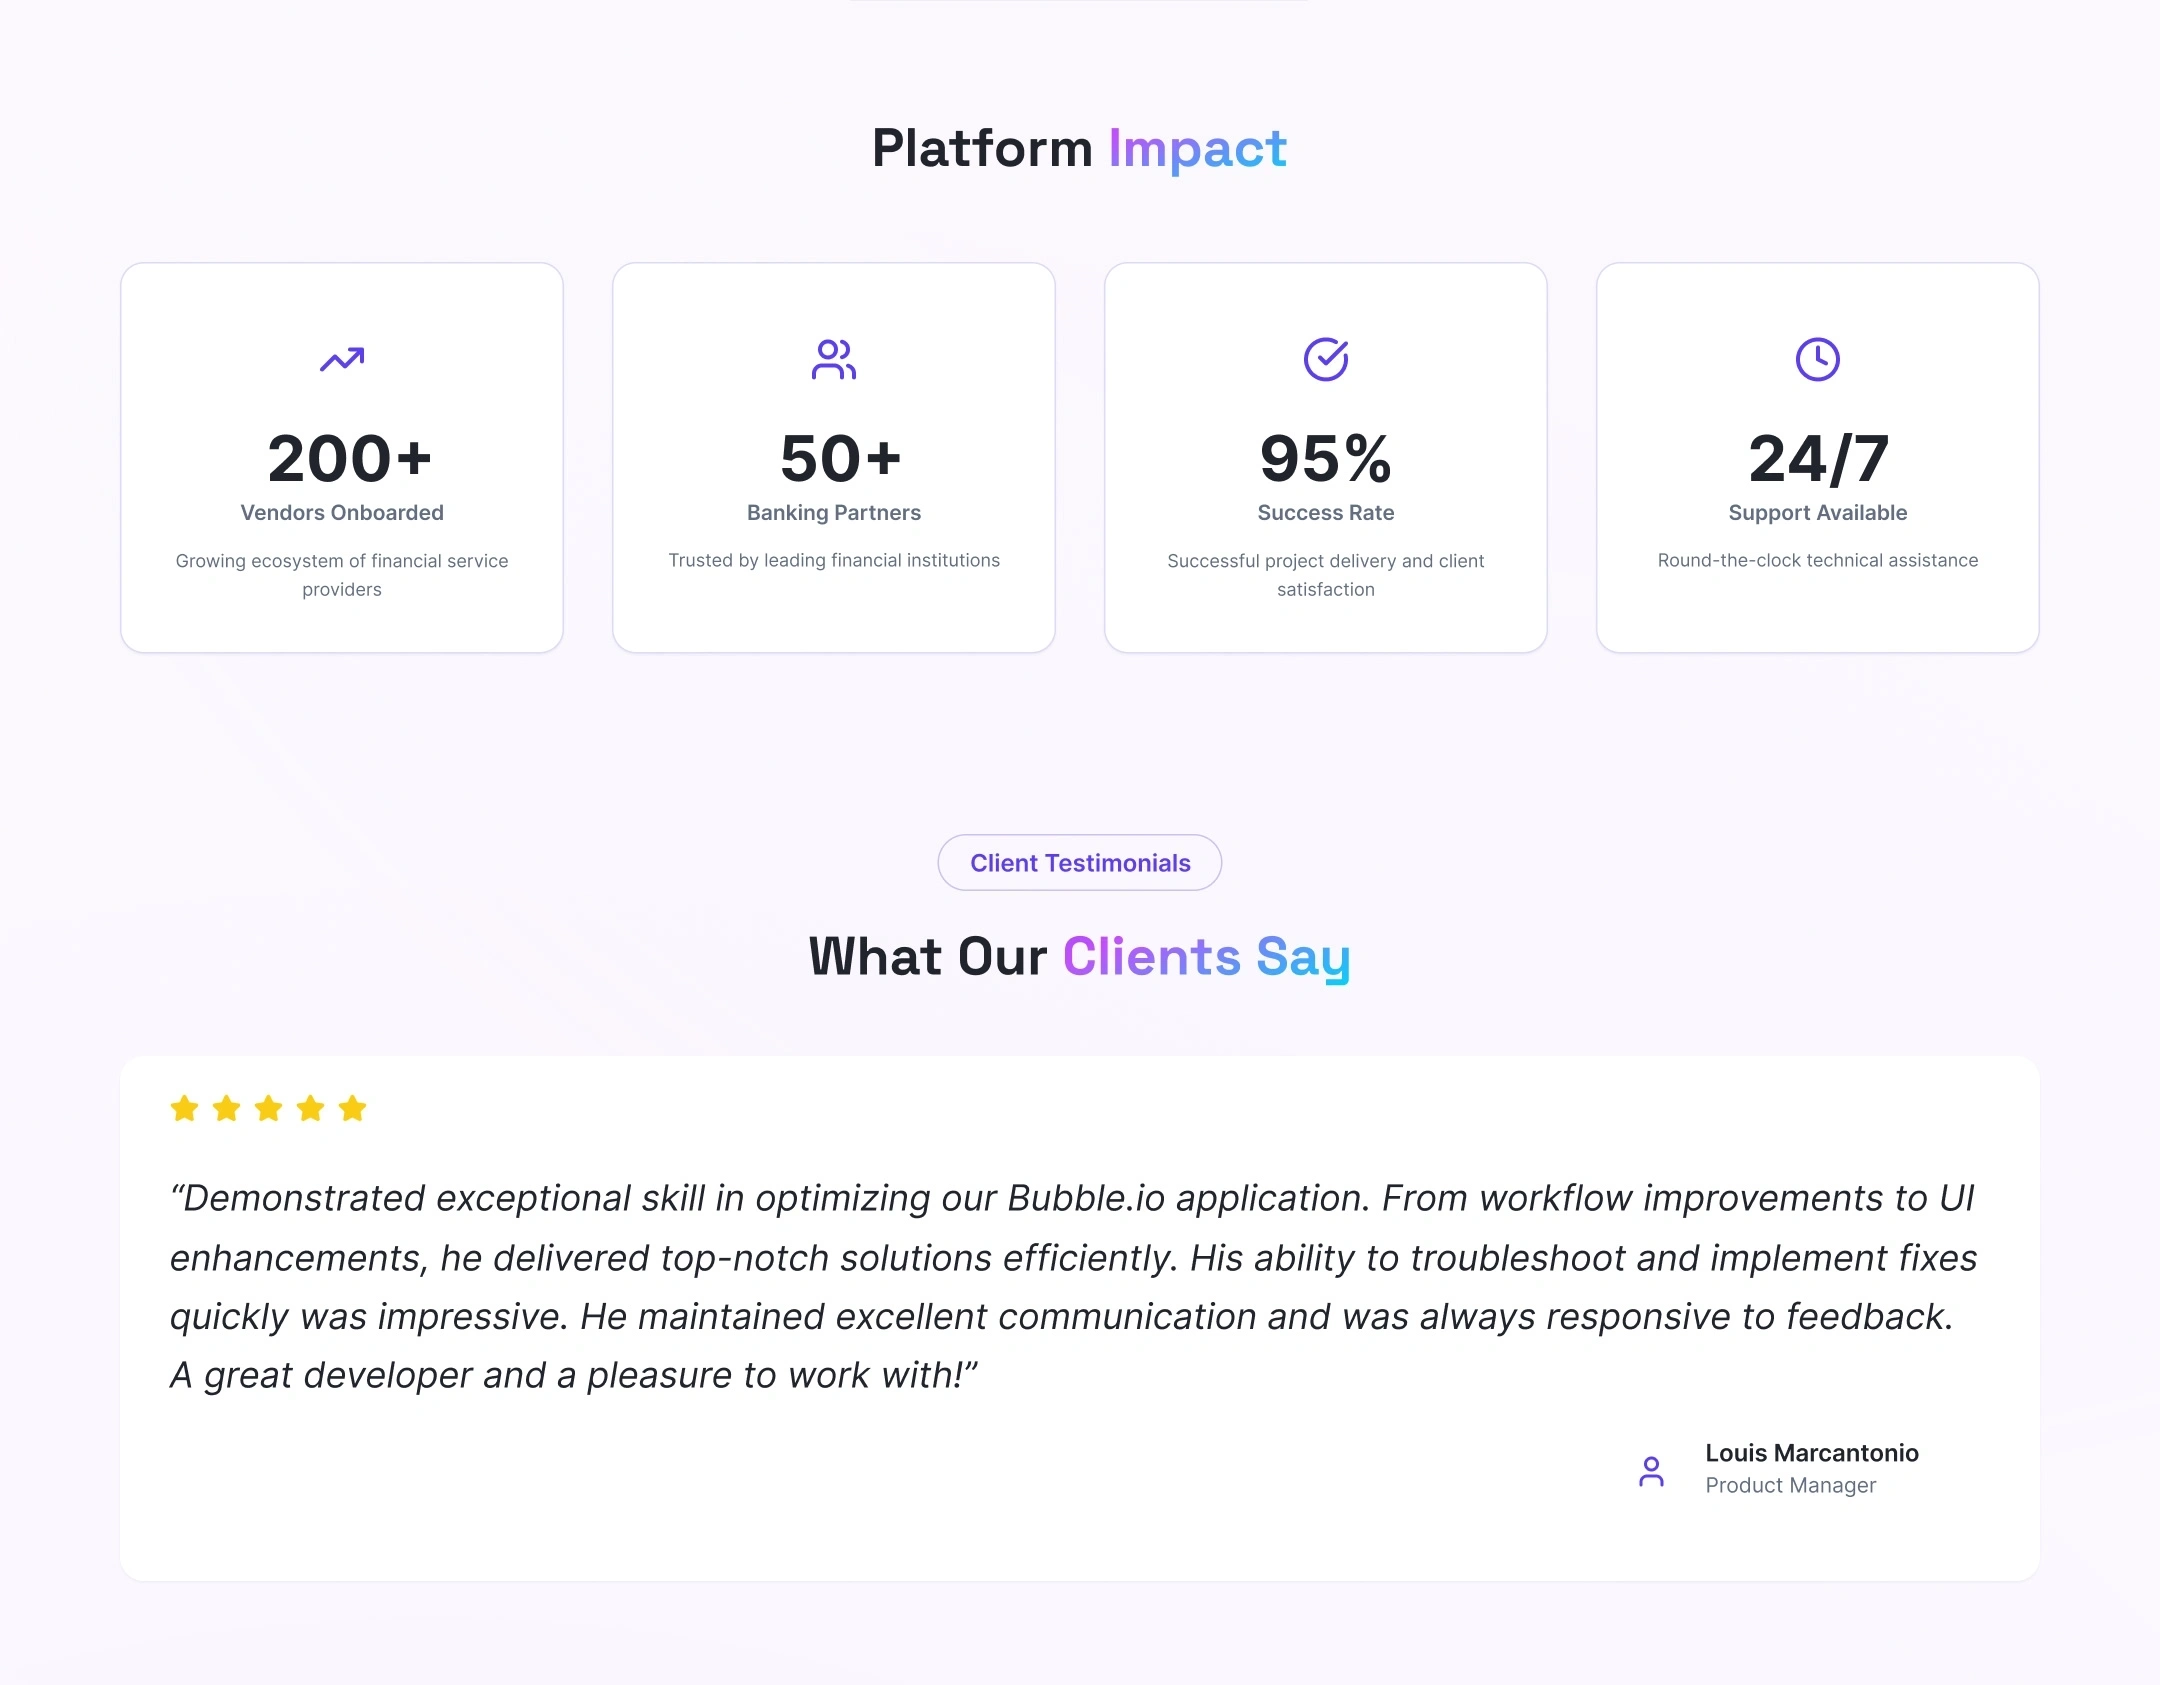Click the Success Rate label
Viewport: 2160px width, 1685px height.
(1326, 512)
